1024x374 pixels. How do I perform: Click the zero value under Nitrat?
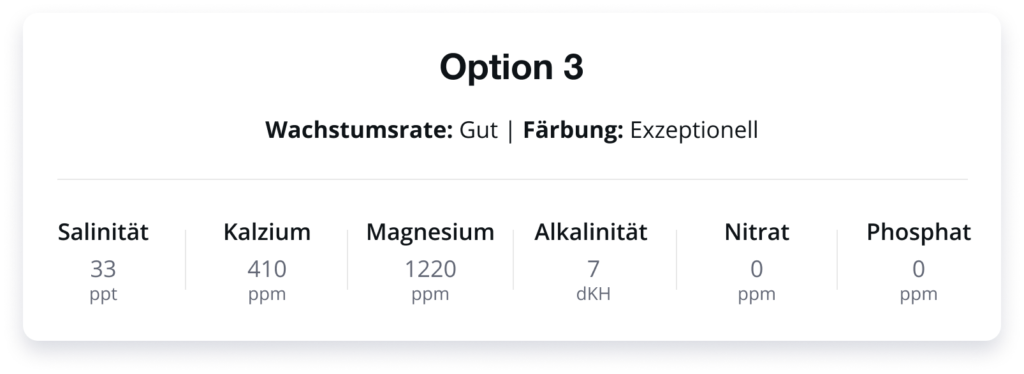[x=756, y=269]
